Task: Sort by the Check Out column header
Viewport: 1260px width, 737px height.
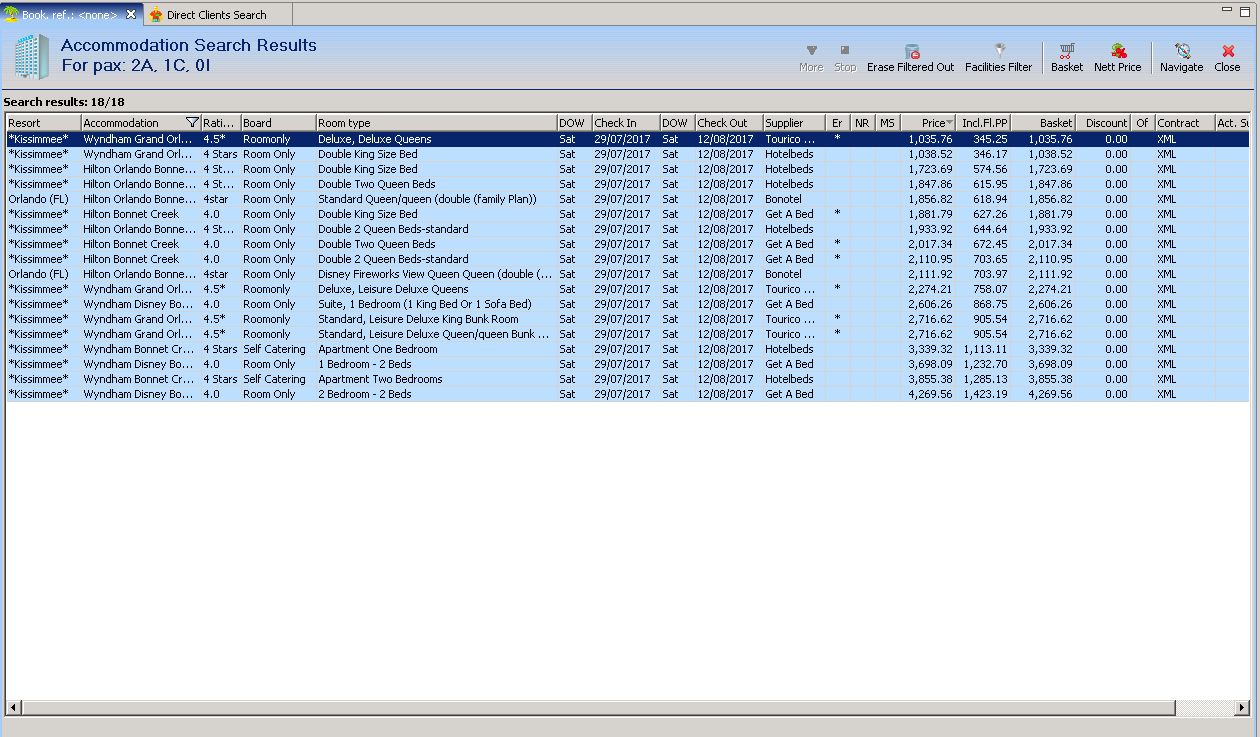Action: click(x=729, y=123)
